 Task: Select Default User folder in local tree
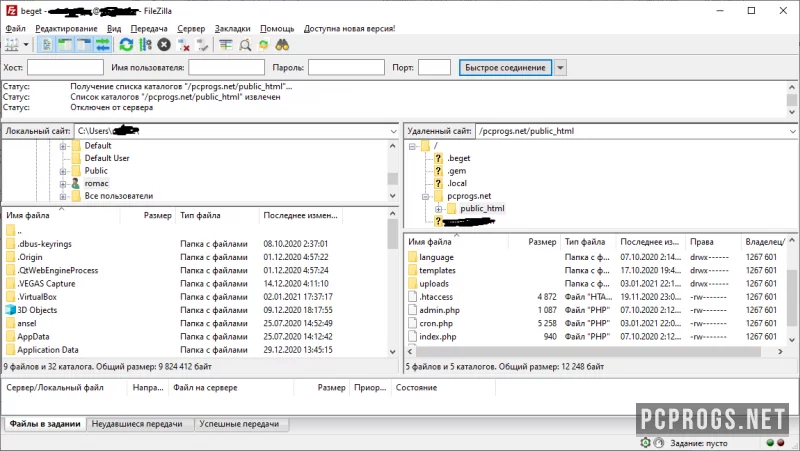pyautogui.click(x=107, y=158)
